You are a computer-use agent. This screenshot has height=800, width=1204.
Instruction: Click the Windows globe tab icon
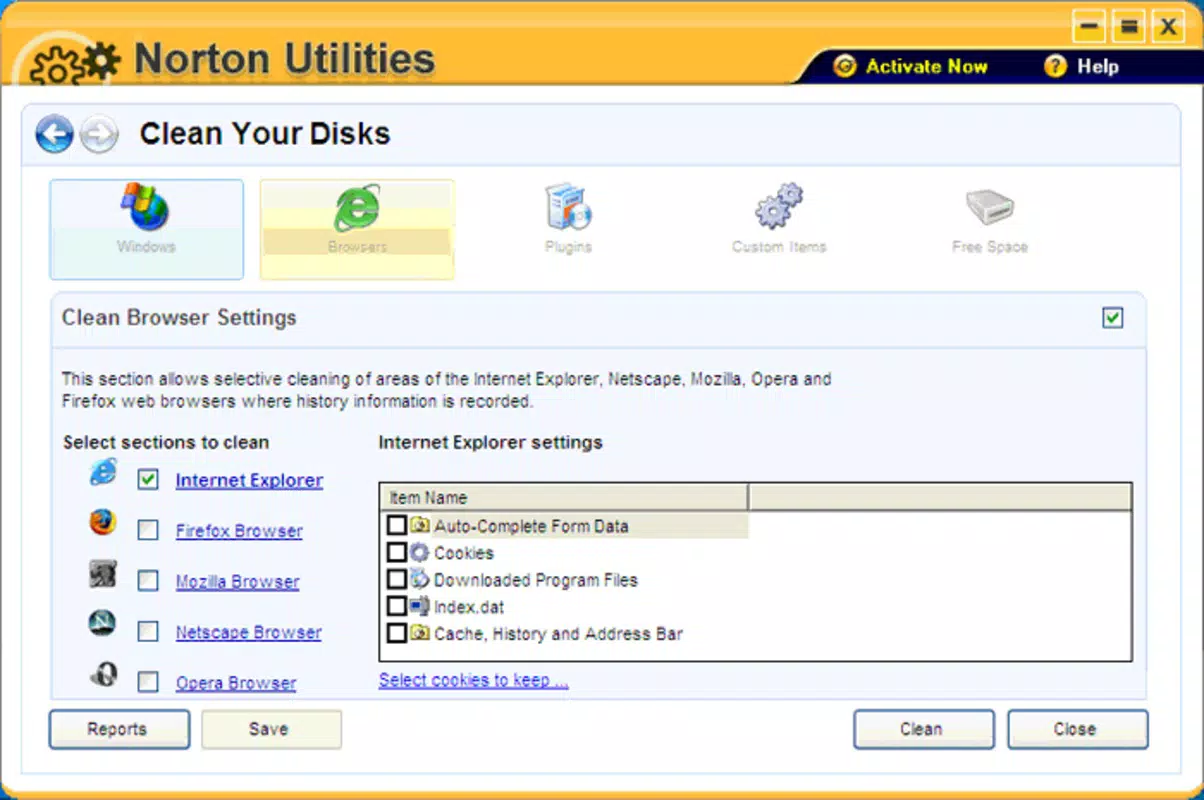[146, 206]
